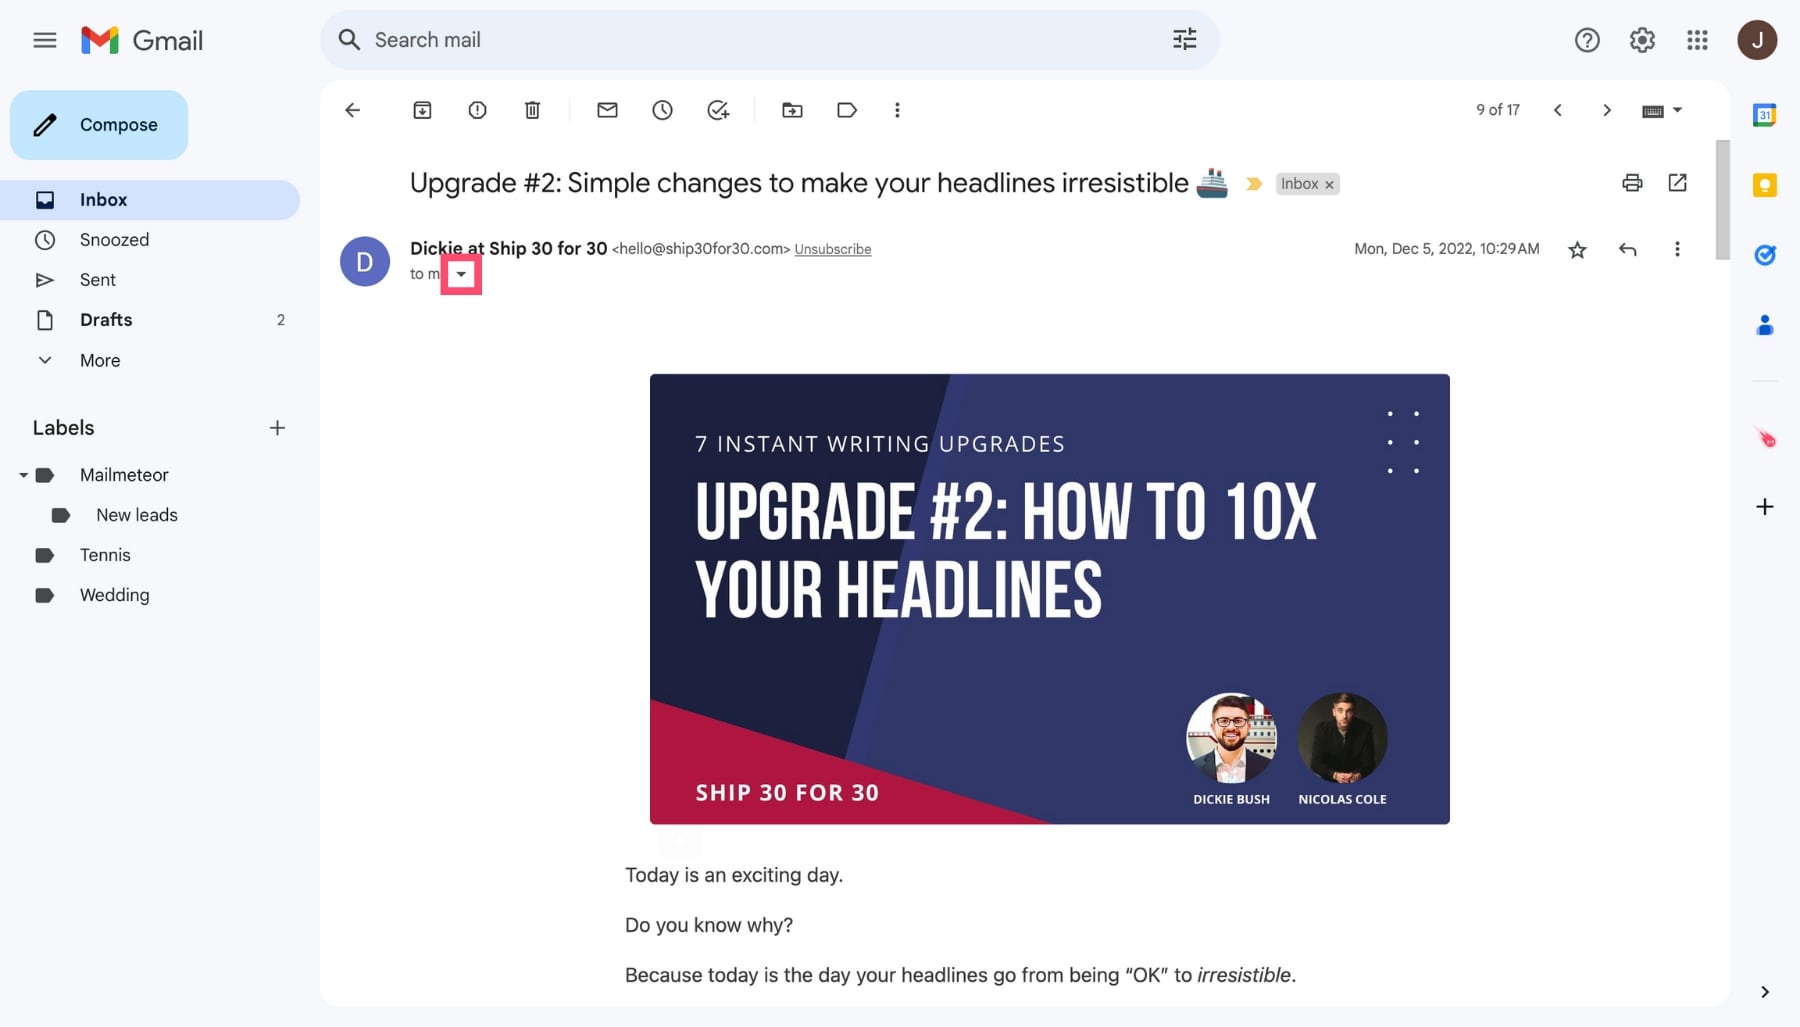Viewport: 1800px width, 1027px height.
Task: Click the Labels heading
Action: (63, 428)
